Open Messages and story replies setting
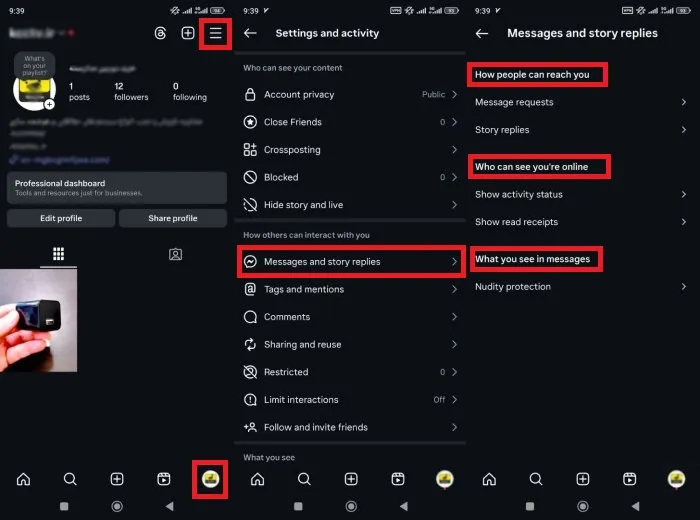Screen dimensions: 700x520 point(351,262)
